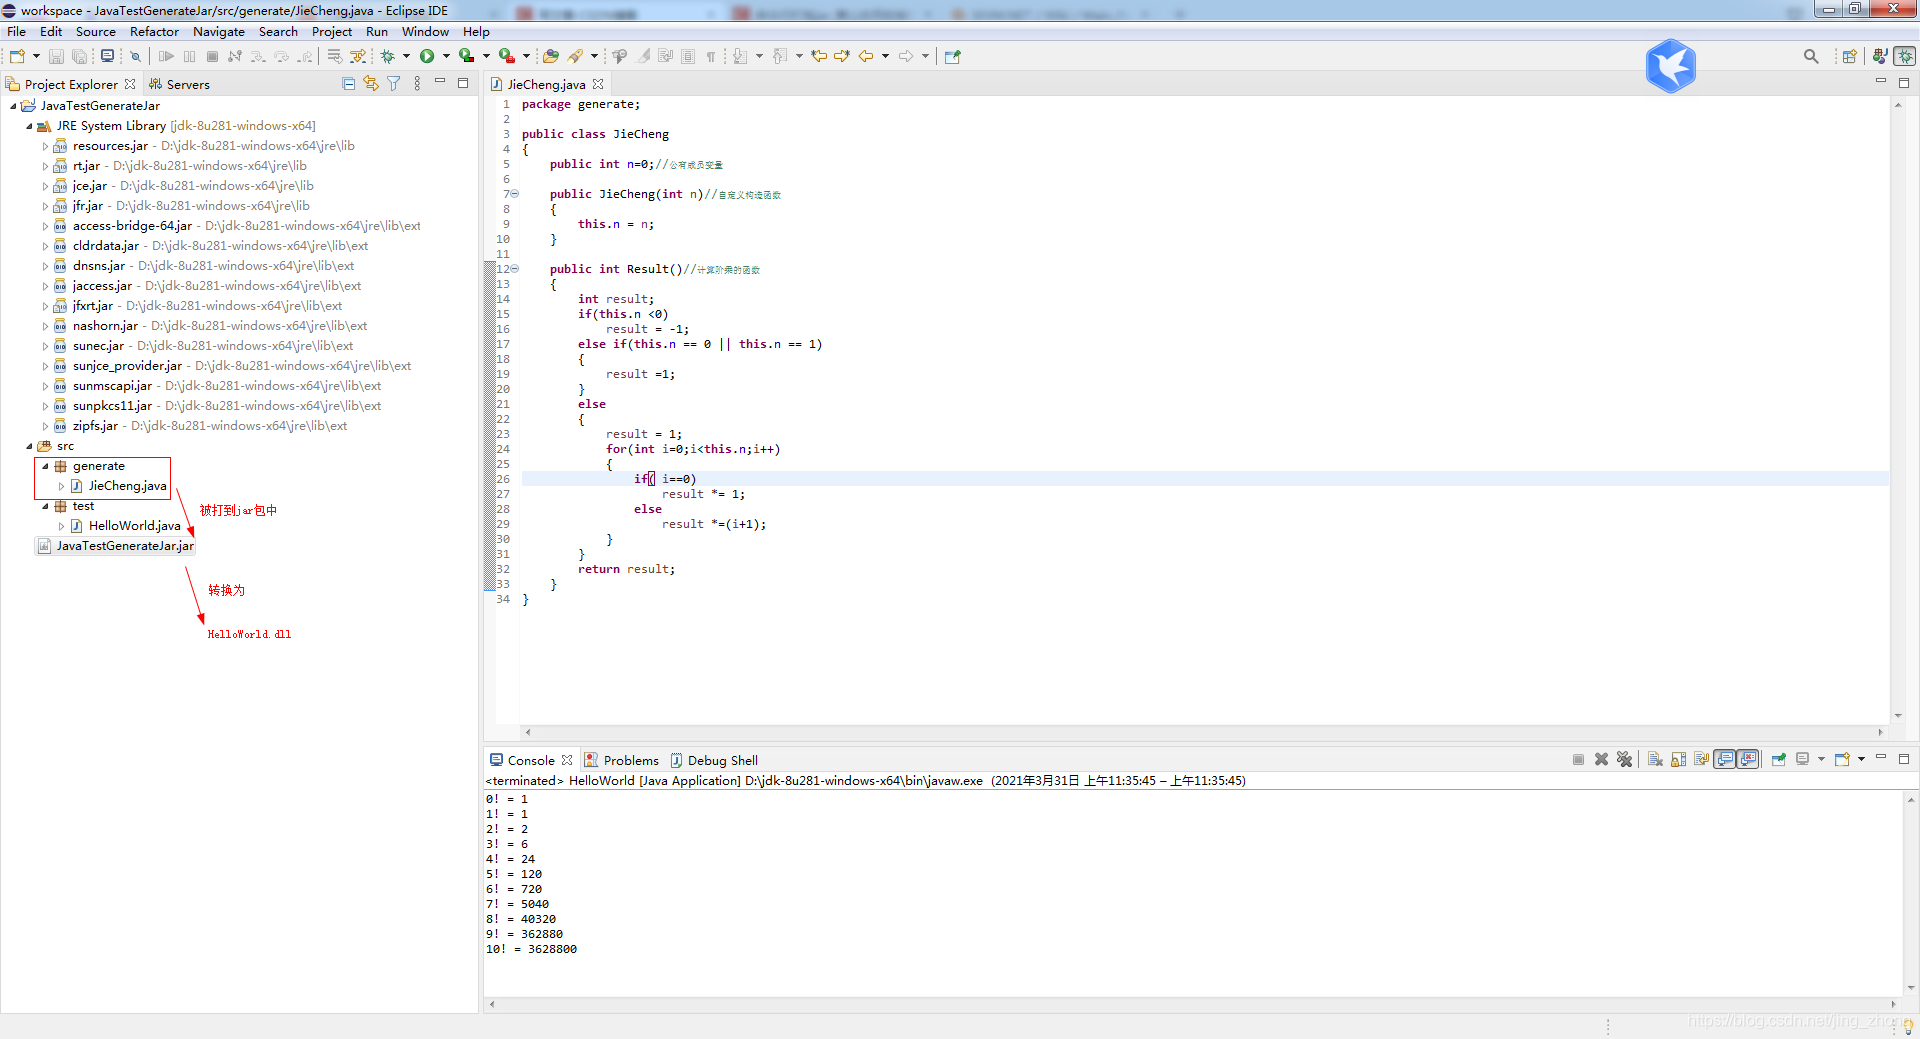
Task: Open the Refactor menu
Action: 154,31
